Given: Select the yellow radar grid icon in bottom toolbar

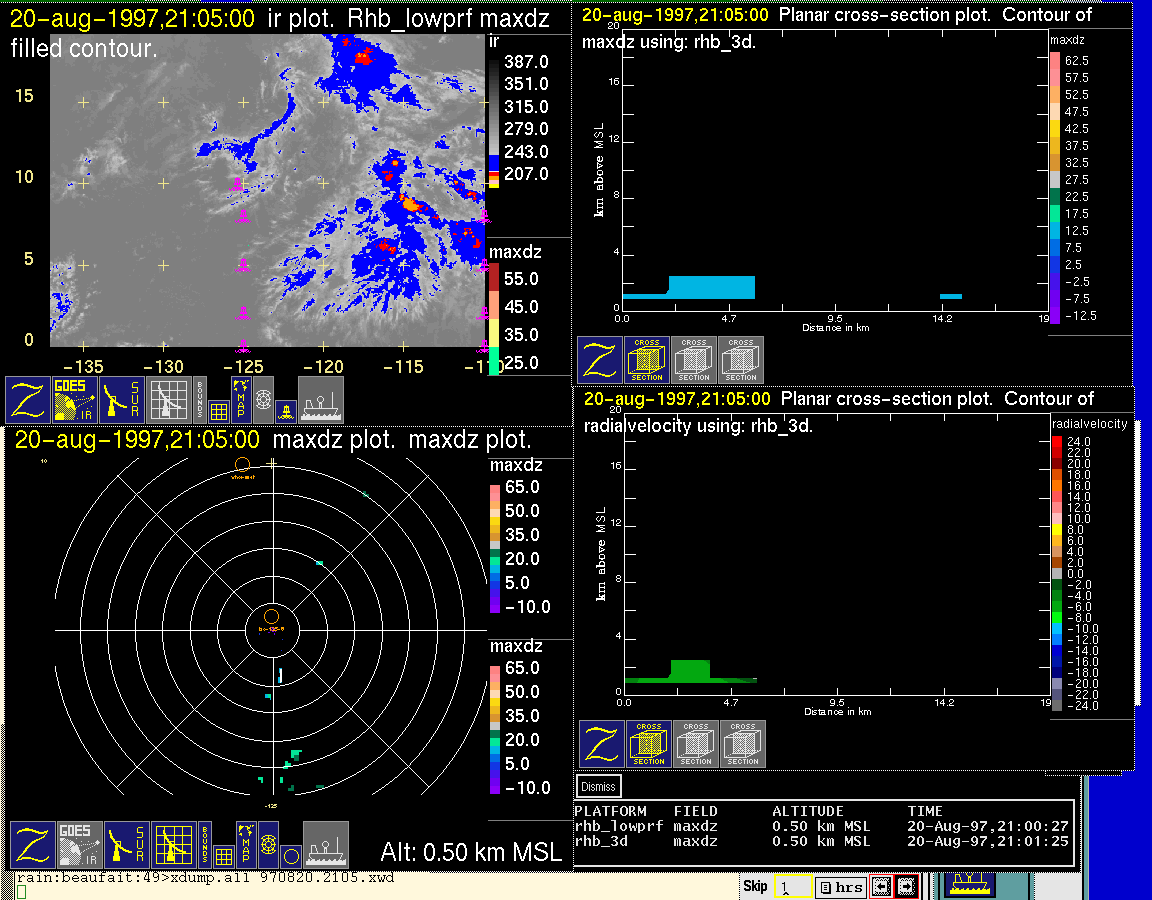Looking at the screenshot, I should [x=172, y=845].
